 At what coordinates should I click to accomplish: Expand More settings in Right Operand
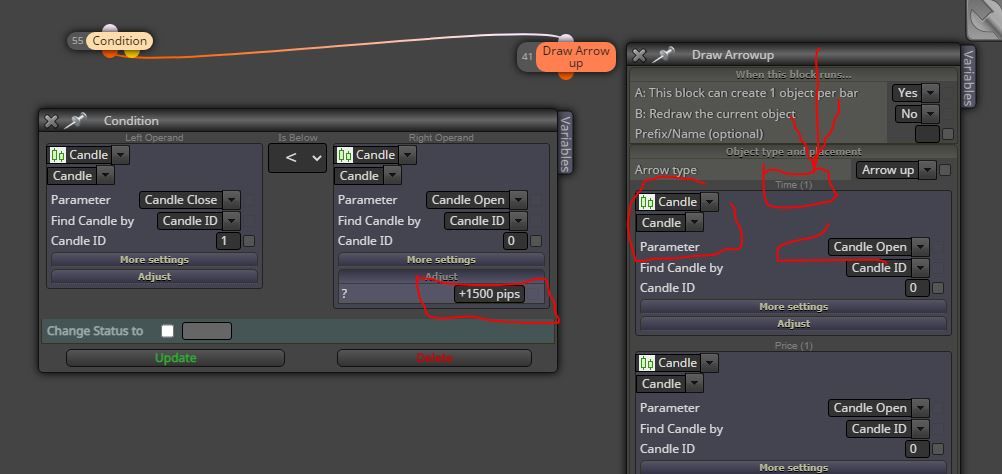(x=441, y=260)
